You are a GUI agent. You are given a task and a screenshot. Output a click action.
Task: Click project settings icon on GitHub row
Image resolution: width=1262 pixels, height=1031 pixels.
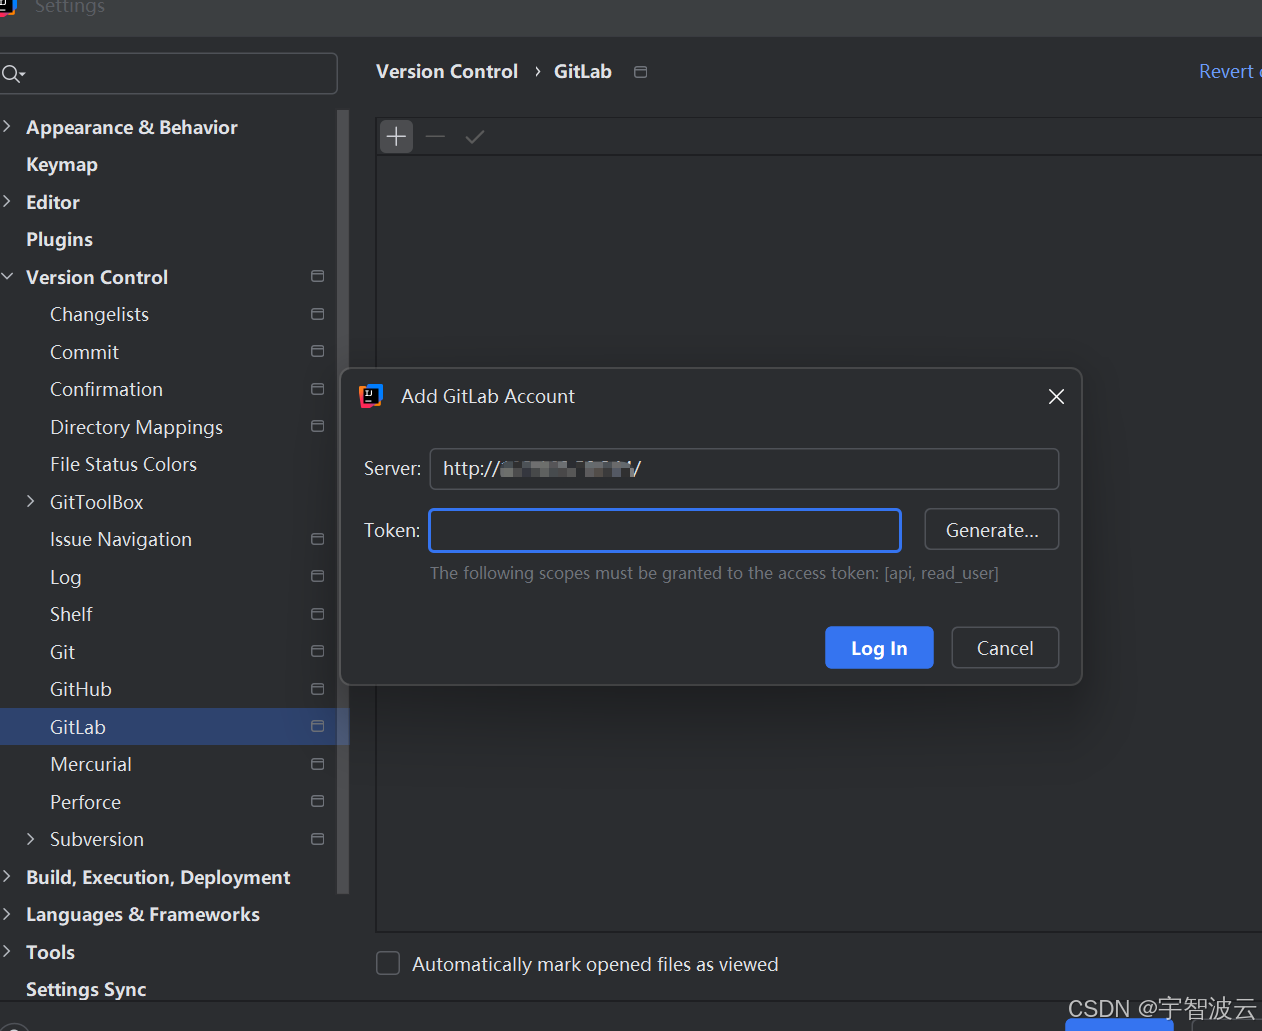click(318, 689)
